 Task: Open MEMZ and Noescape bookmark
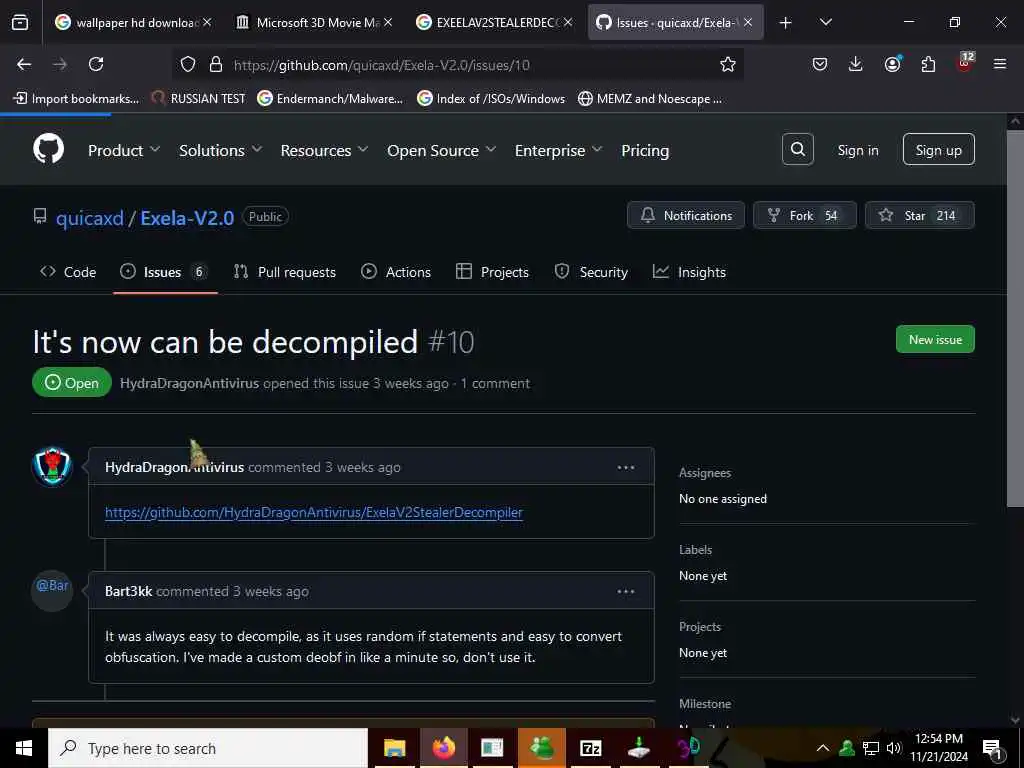(x=650, y=99)
